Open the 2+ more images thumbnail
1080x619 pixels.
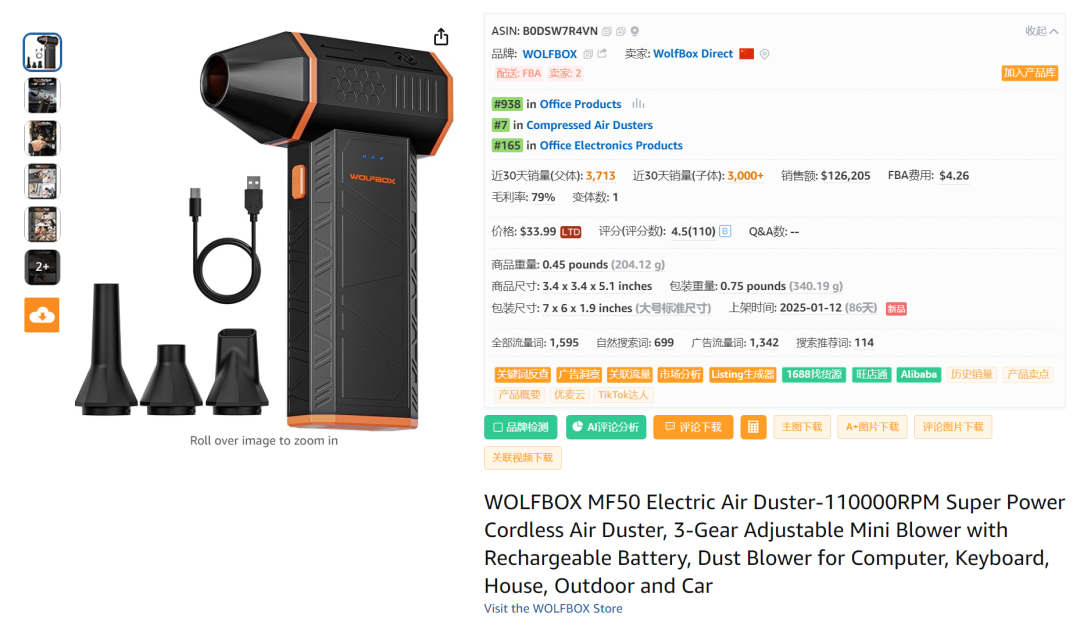pos(42,267)
